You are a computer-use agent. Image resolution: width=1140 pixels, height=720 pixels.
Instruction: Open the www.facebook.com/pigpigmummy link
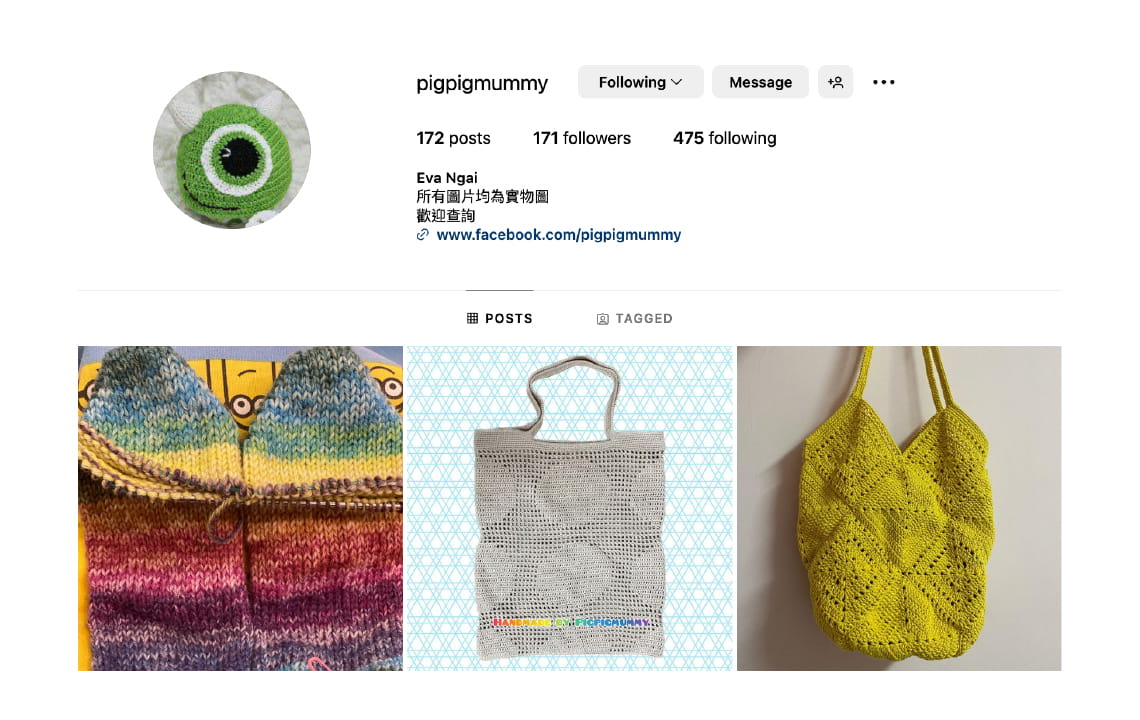(558, 235)
